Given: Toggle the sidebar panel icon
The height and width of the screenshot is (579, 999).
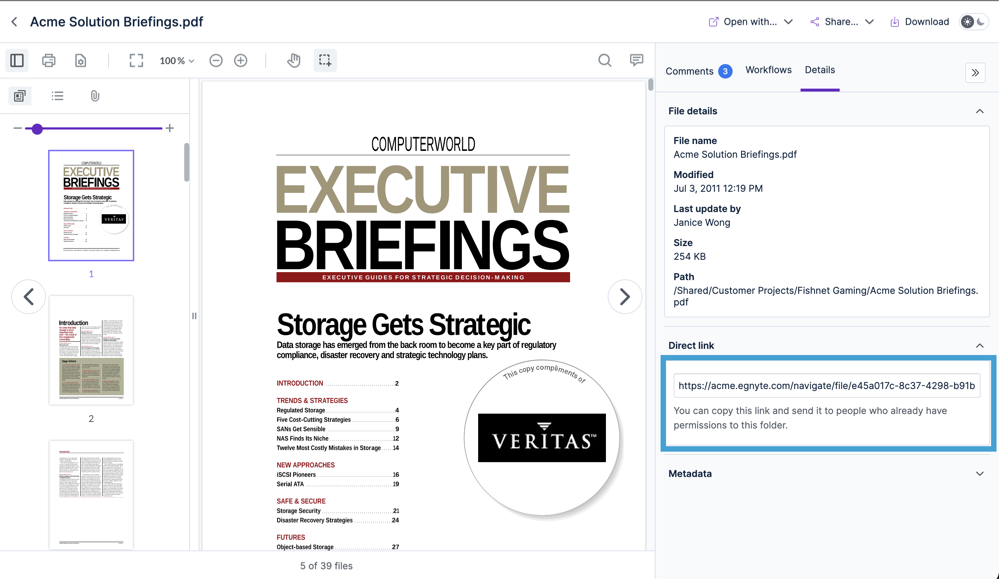Looking at the screenshot, I should point(17,61).
